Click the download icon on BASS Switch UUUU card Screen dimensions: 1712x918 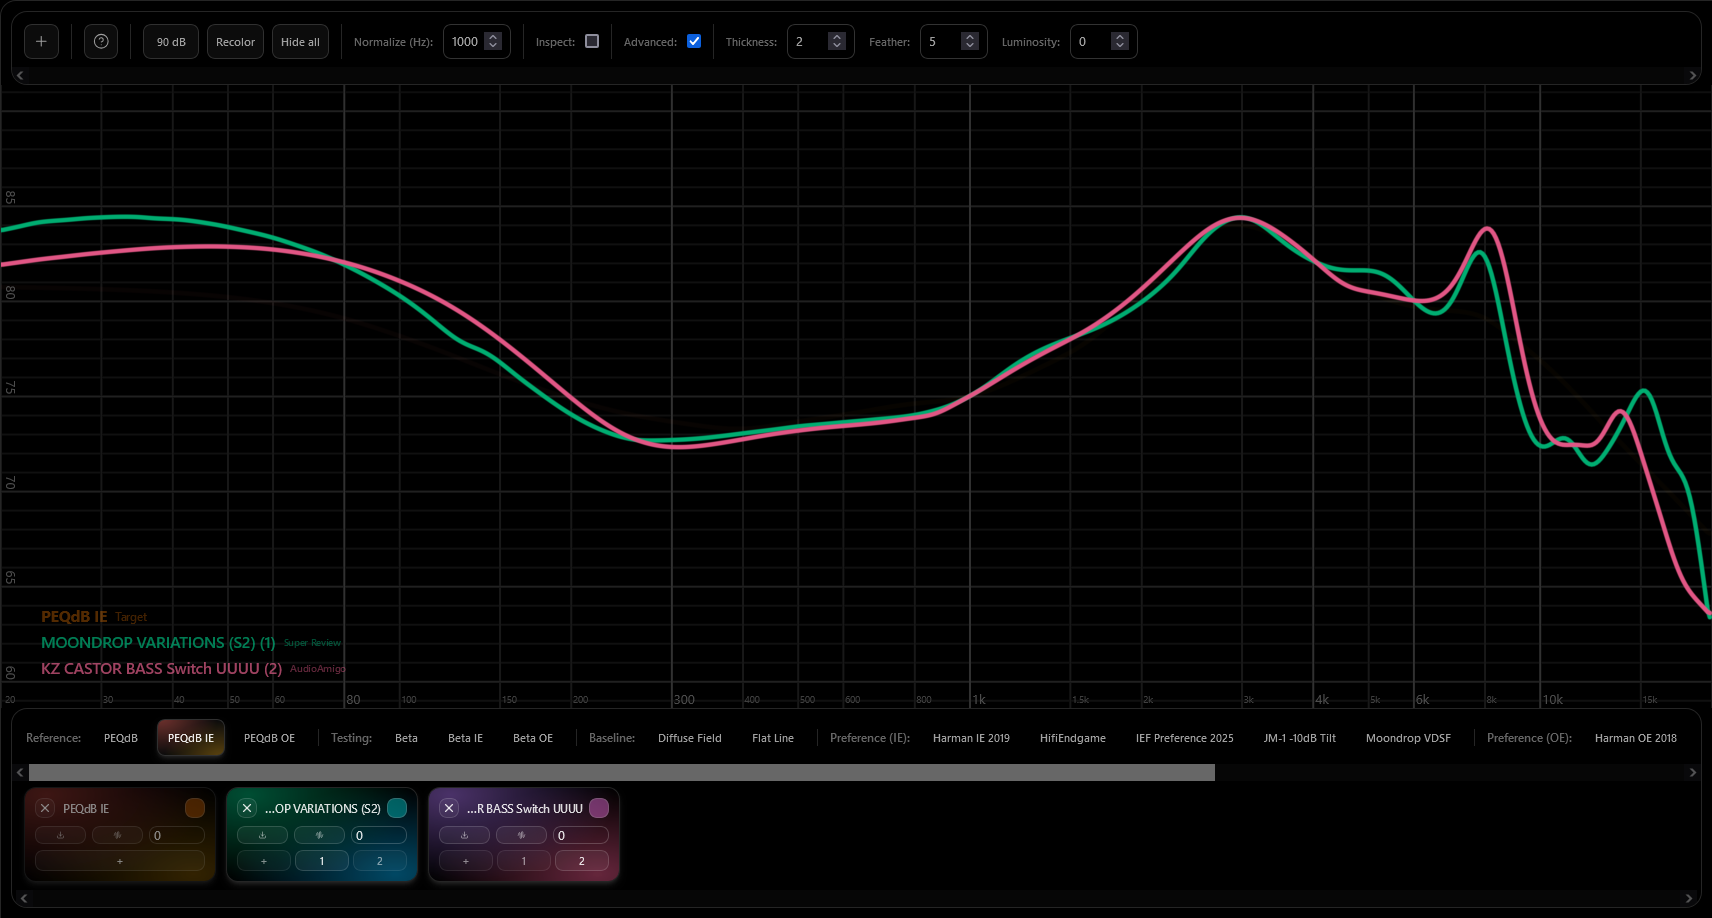464,835
